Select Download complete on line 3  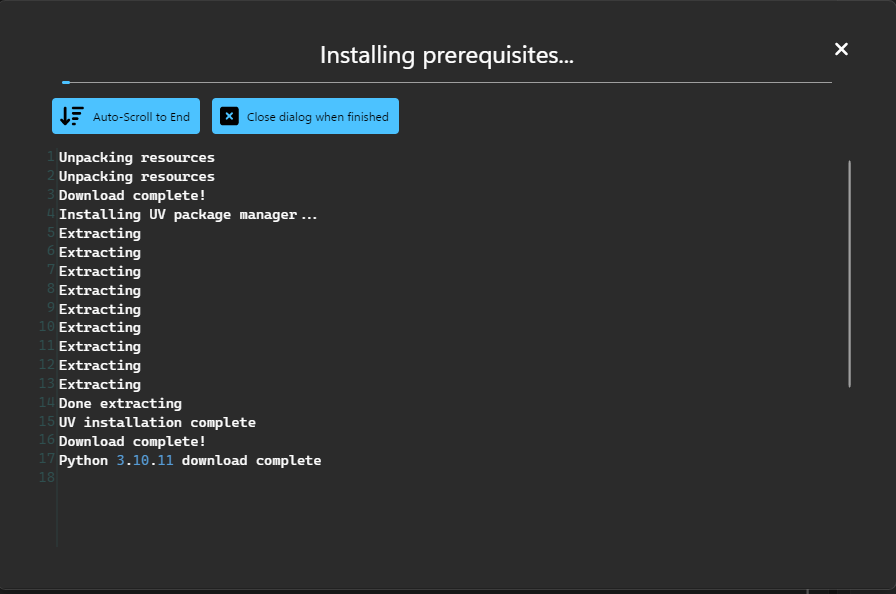coord(132,195)
